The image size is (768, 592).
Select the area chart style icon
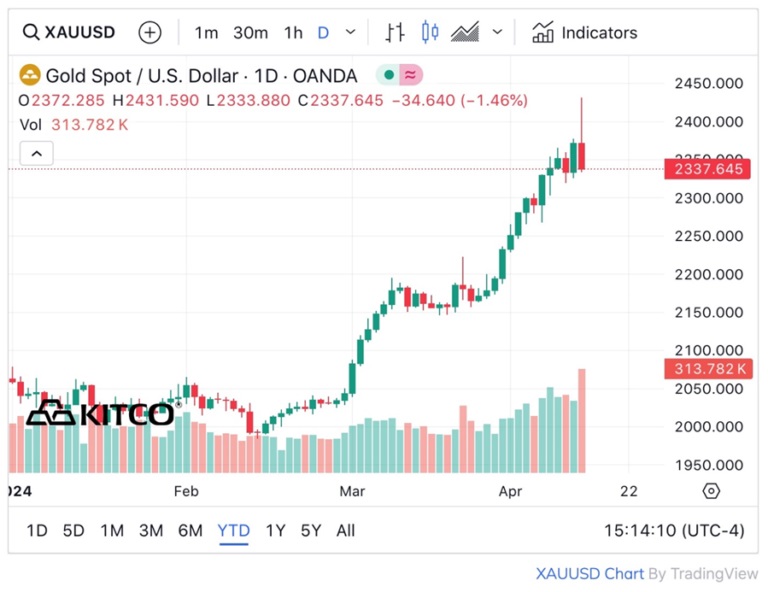[465, 32]
